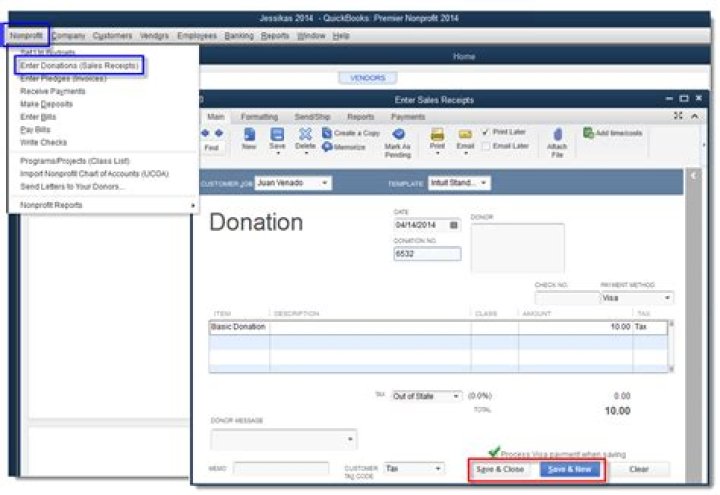The height and width of the screenshot is (495, 720).
Task: Toggle Process Visa payment when saving
Action: click(x=494, y=453)
